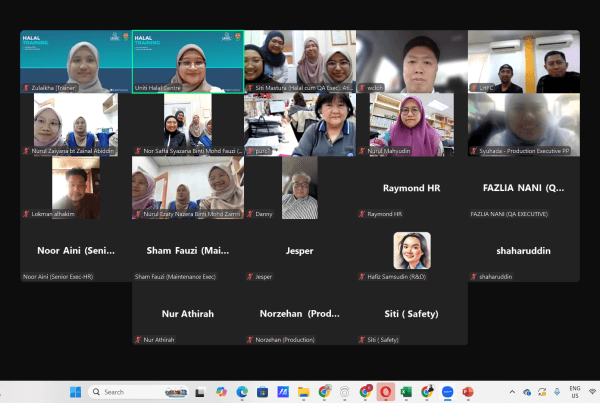Launch Copilot from the taskbar

[221, 392]
